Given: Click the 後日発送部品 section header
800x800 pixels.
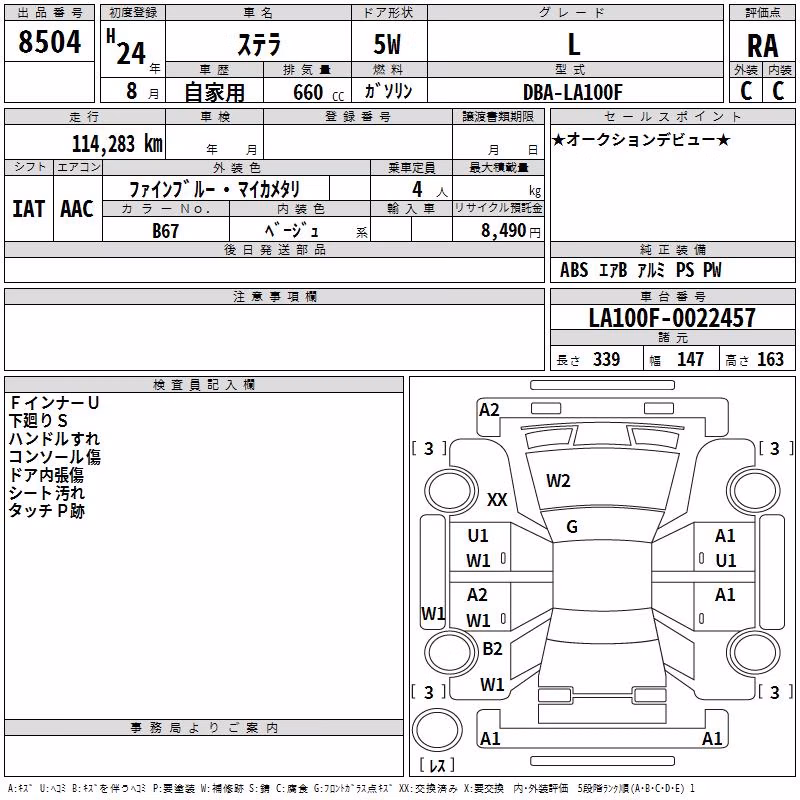Looking at the screenshot, I should tap(274, 249).
